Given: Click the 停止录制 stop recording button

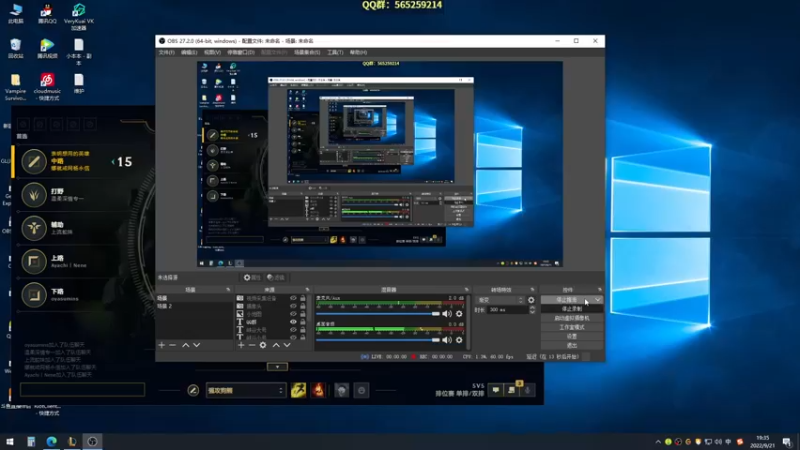Looking at the screenshot, I should click(x=571, y=309).
